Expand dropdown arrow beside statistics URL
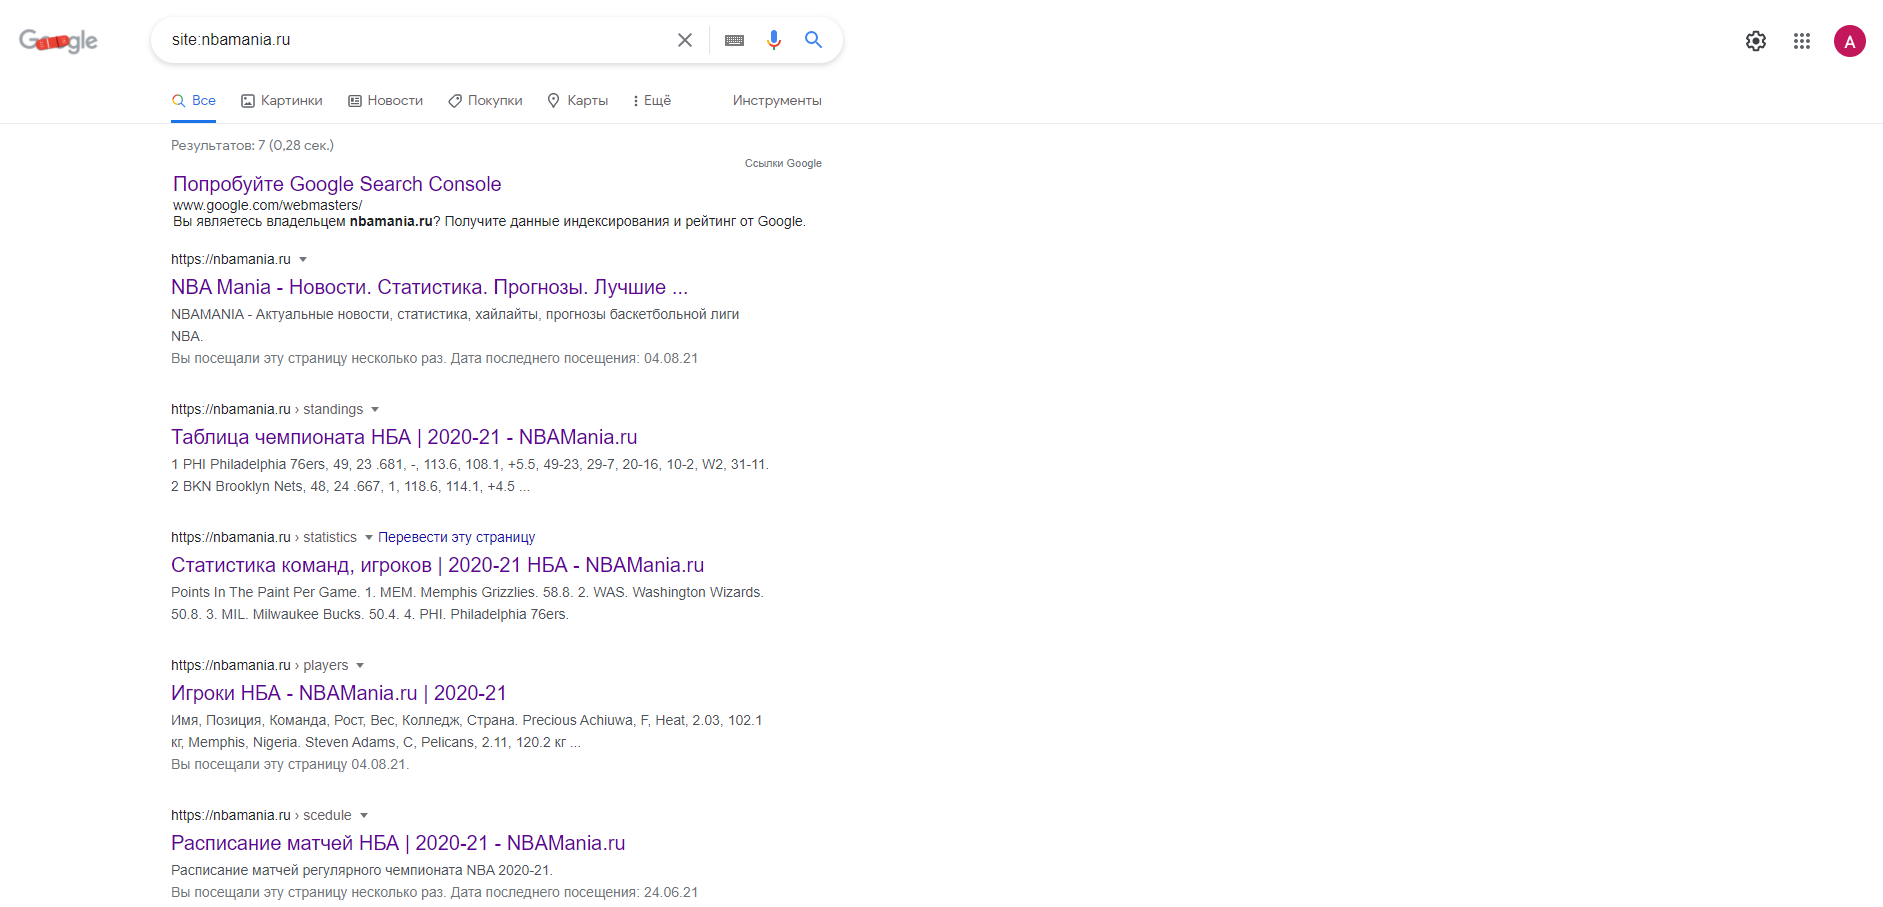The image size is (1883, 907). [x=368, y=538]
